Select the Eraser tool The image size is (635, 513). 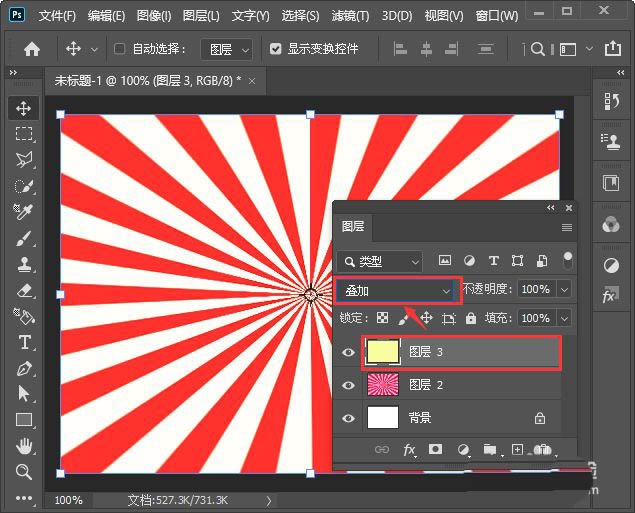point(23,290)
